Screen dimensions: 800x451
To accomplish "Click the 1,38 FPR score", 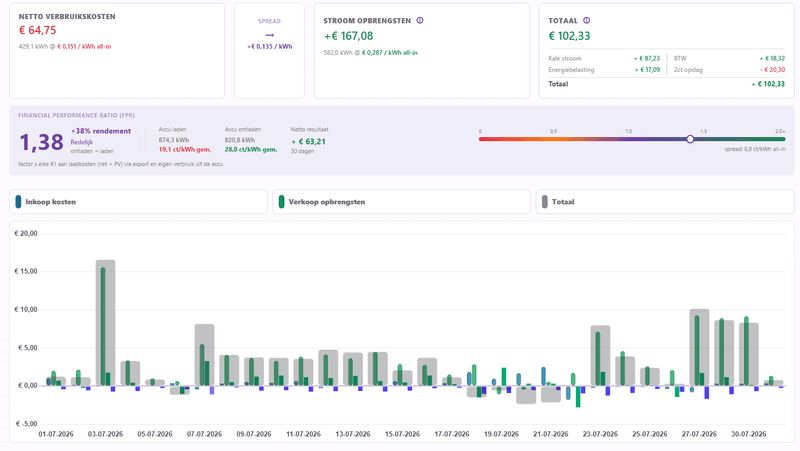I will (41, 142).
